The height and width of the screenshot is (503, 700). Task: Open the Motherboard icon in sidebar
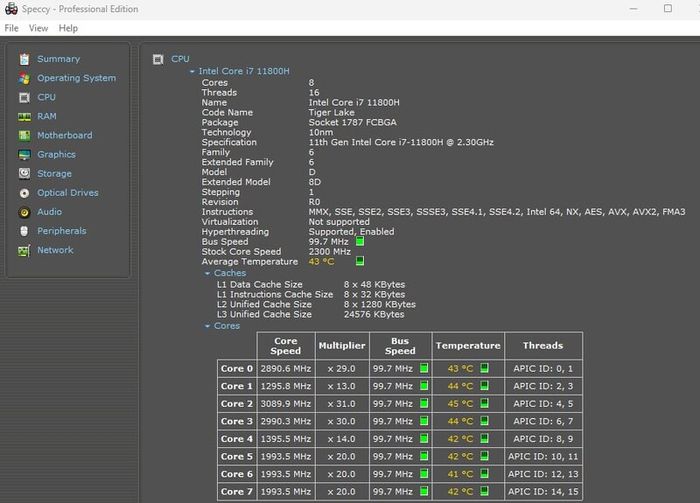pos(24,136)
